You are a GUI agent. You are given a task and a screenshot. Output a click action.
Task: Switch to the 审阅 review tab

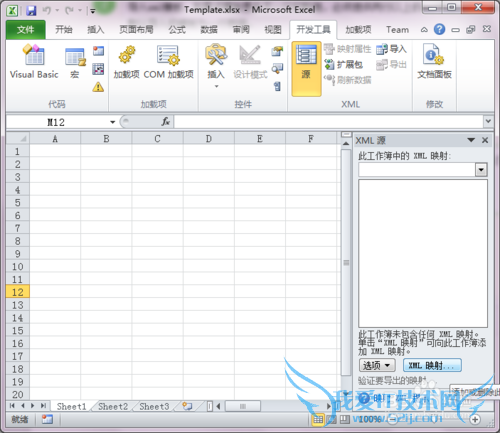[241, 30]
